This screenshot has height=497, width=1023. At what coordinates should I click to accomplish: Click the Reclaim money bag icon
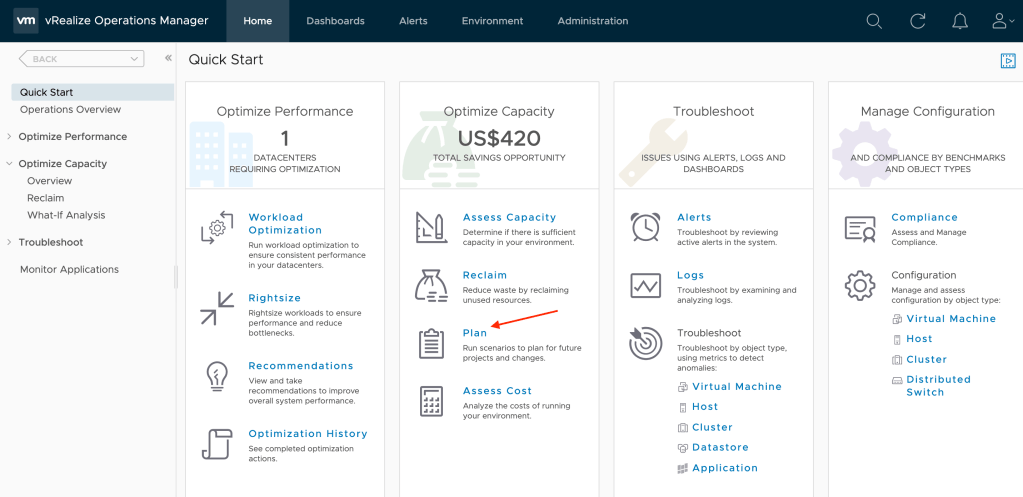point(431,286)
